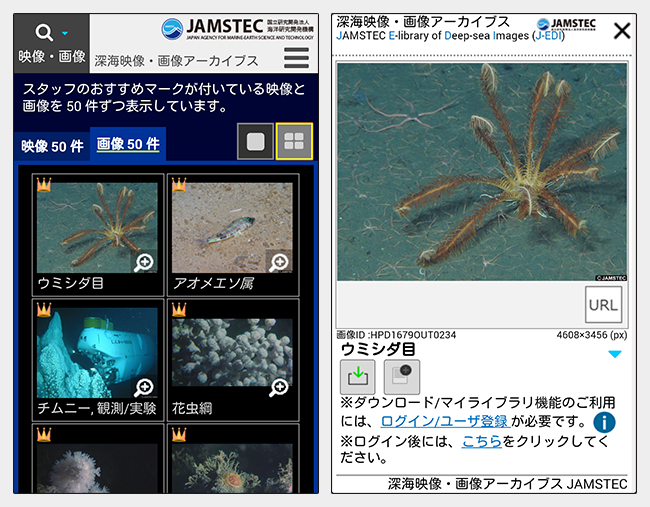Zoom the アオメエソ属 thumbnail with magnifier
Screen dimensions: 650x507
279,263
